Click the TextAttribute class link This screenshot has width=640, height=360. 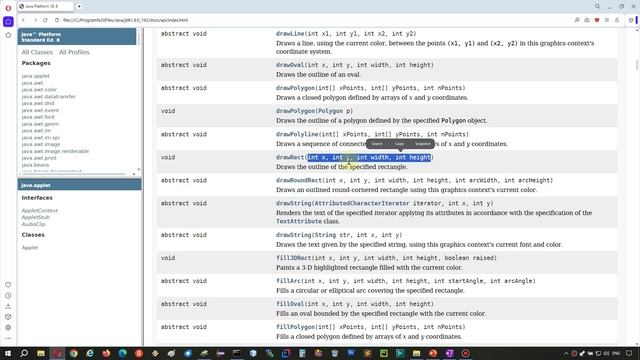[299, 221]
